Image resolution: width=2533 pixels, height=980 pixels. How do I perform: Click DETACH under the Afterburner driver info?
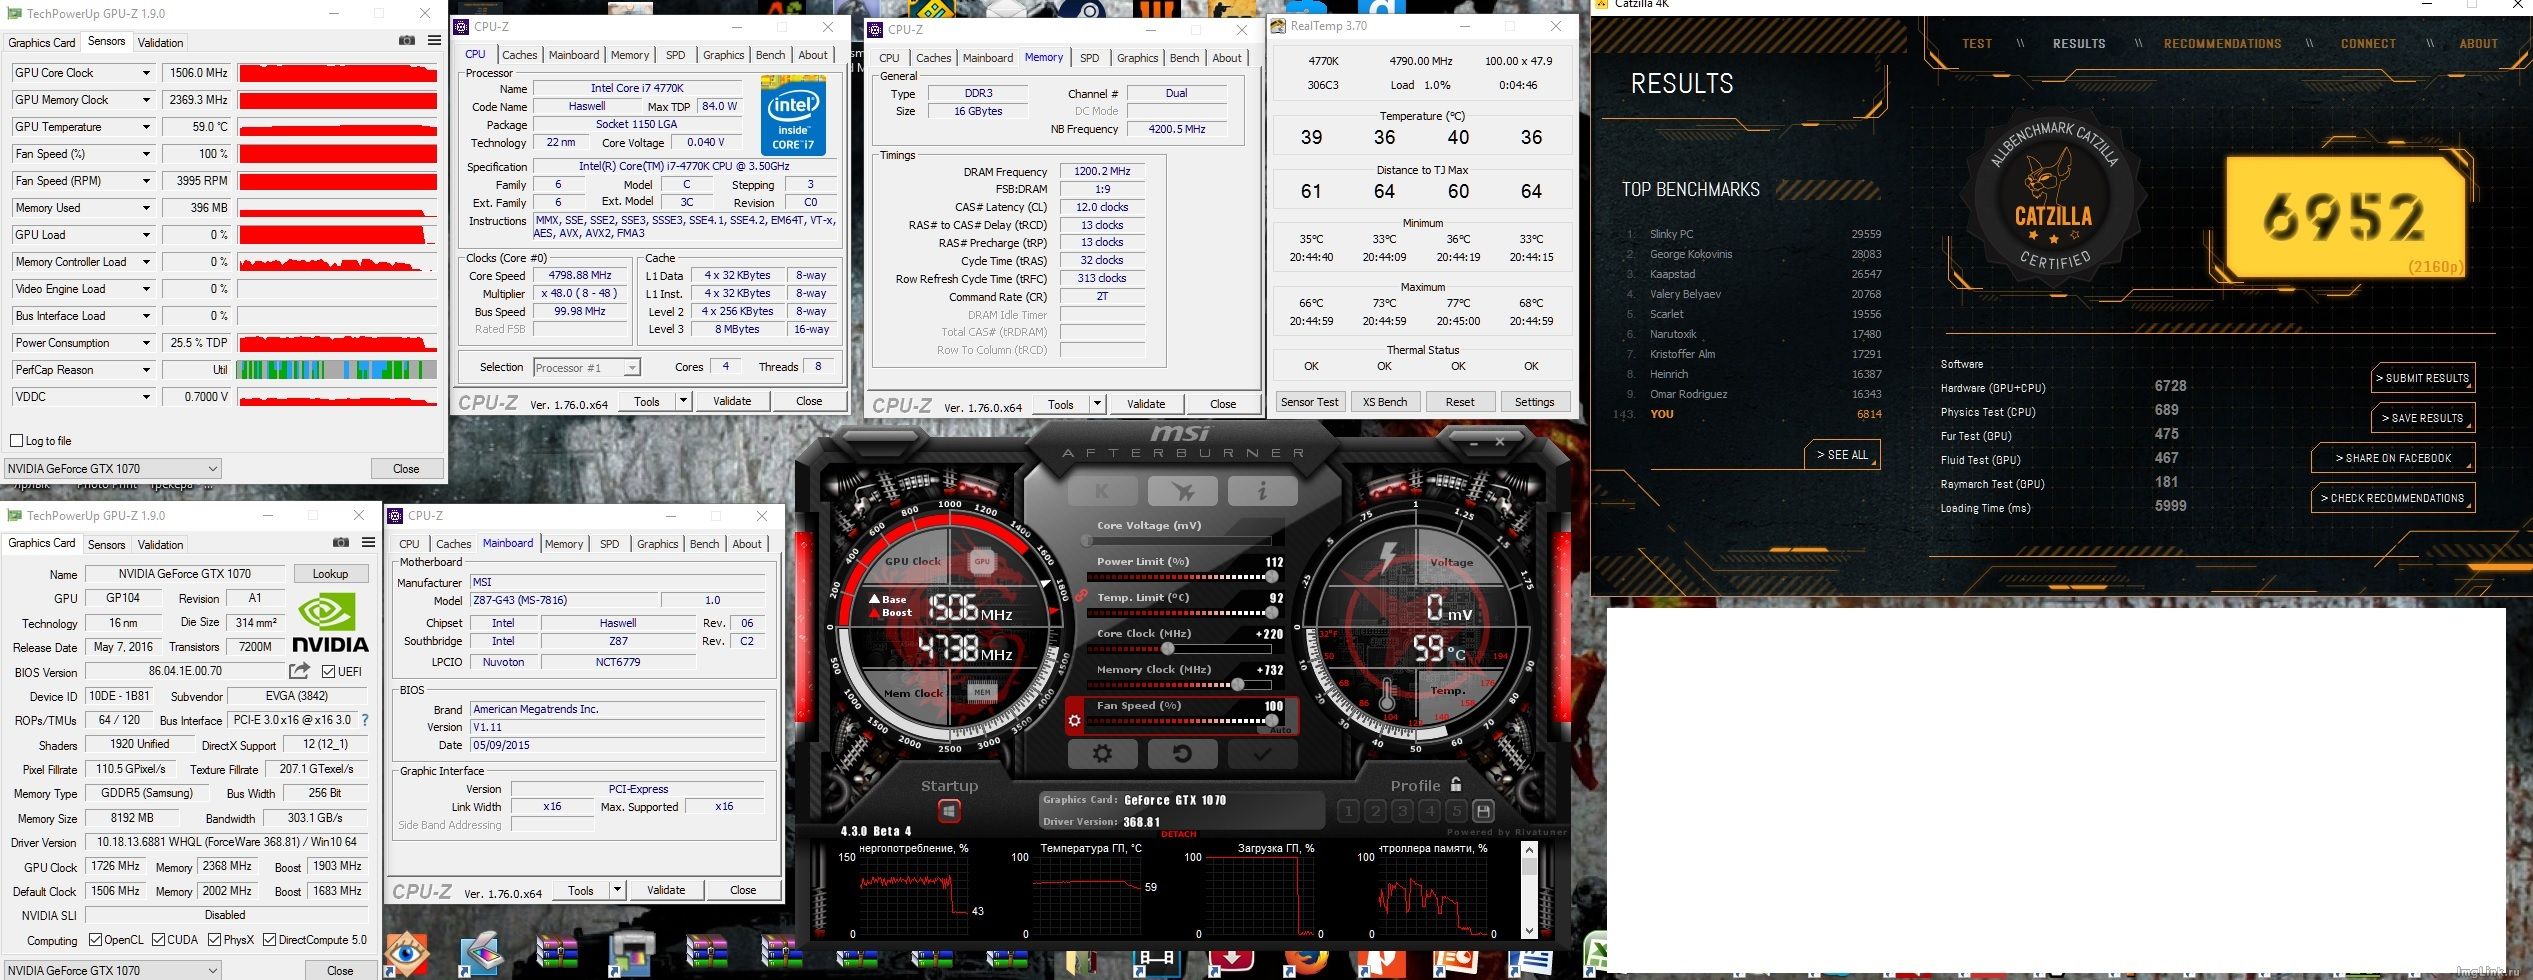tap(1178, 834)
